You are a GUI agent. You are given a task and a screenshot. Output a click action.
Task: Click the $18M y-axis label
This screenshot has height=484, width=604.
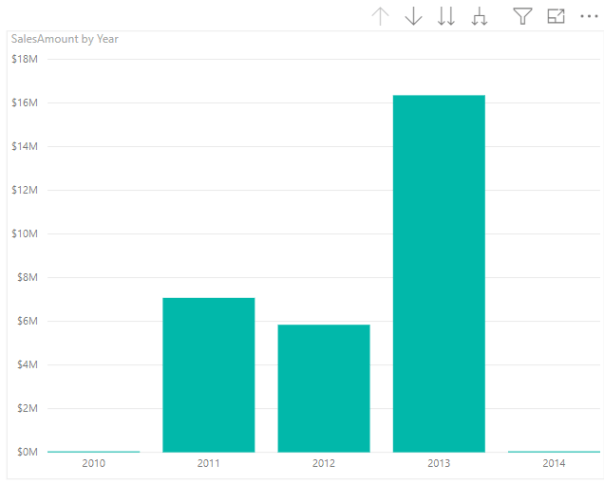click(24, 59)
